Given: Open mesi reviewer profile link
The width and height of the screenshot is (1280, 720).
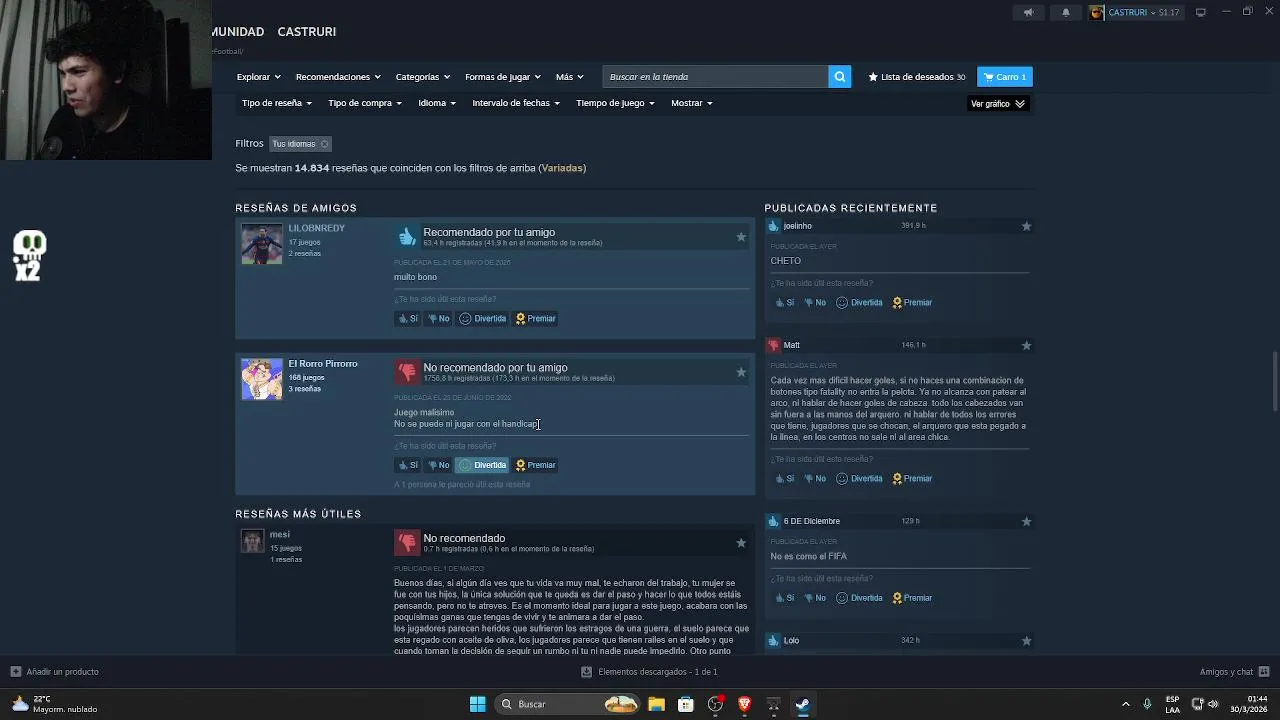Looking at the screenshot, I should click(279, 535).
